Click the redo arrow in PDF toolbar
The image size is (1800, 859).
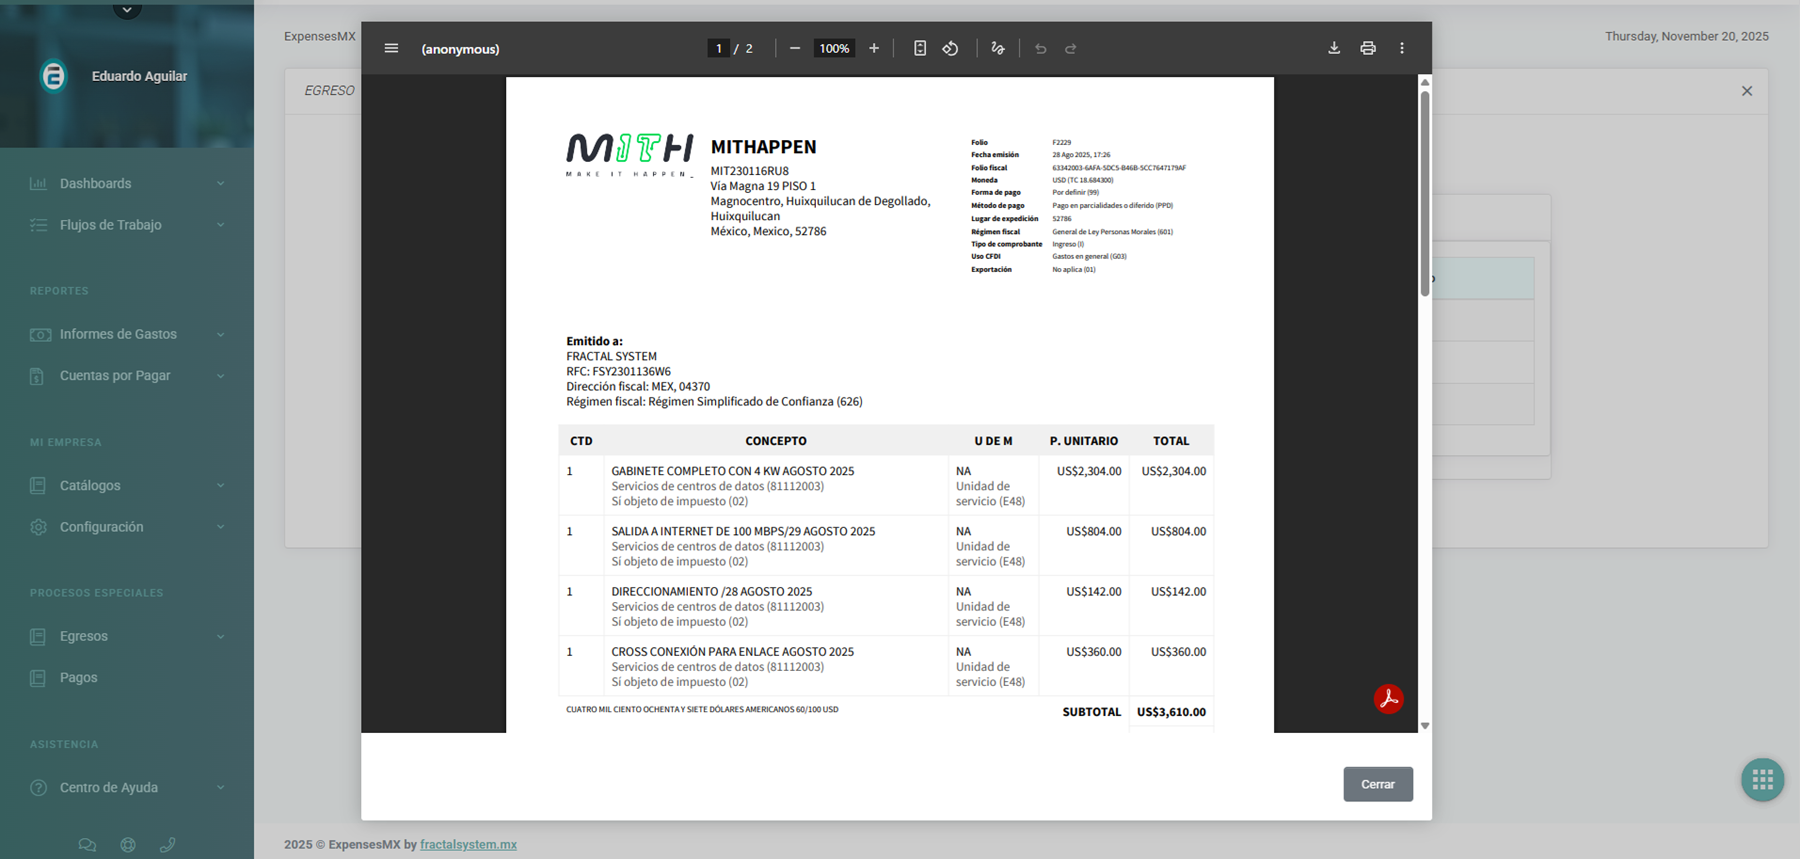pos(1071,48)
